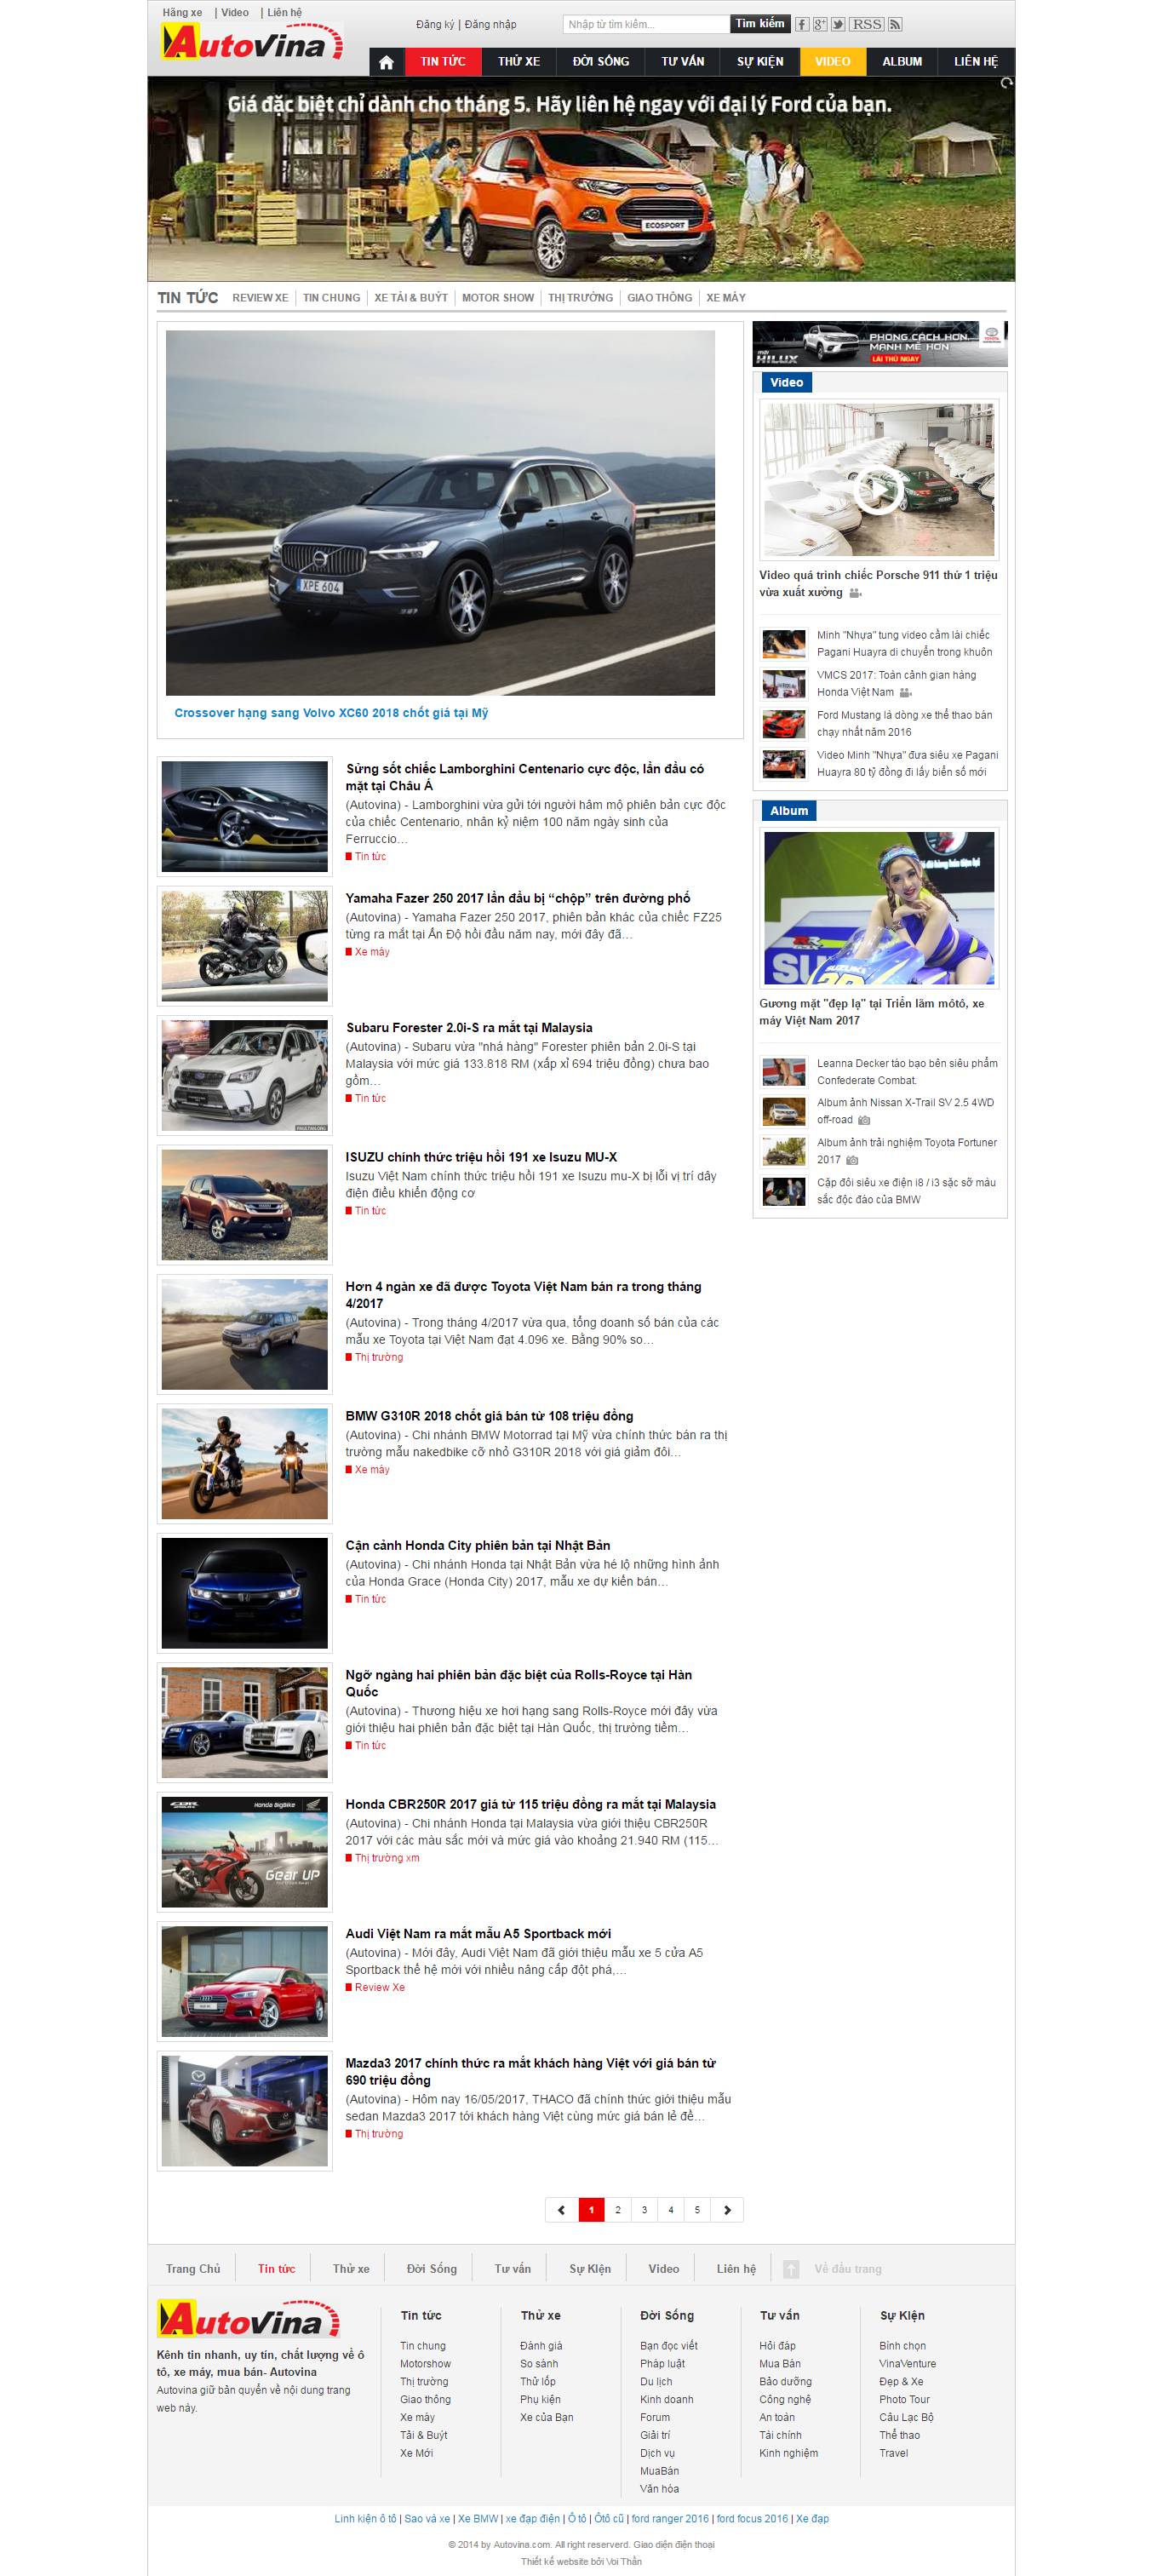Select the MOTOR SHOW subcategory

coord(498,298)
